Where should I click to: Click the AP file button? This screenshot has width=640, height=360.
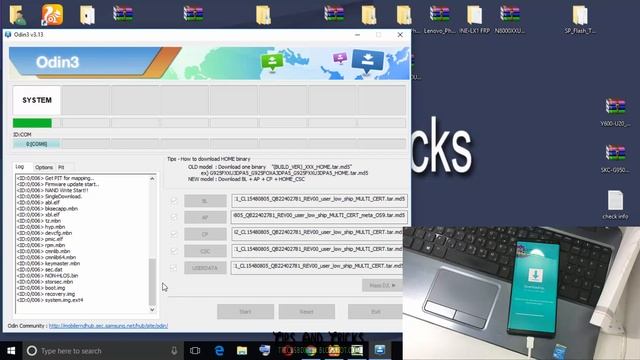coord(205,218)
